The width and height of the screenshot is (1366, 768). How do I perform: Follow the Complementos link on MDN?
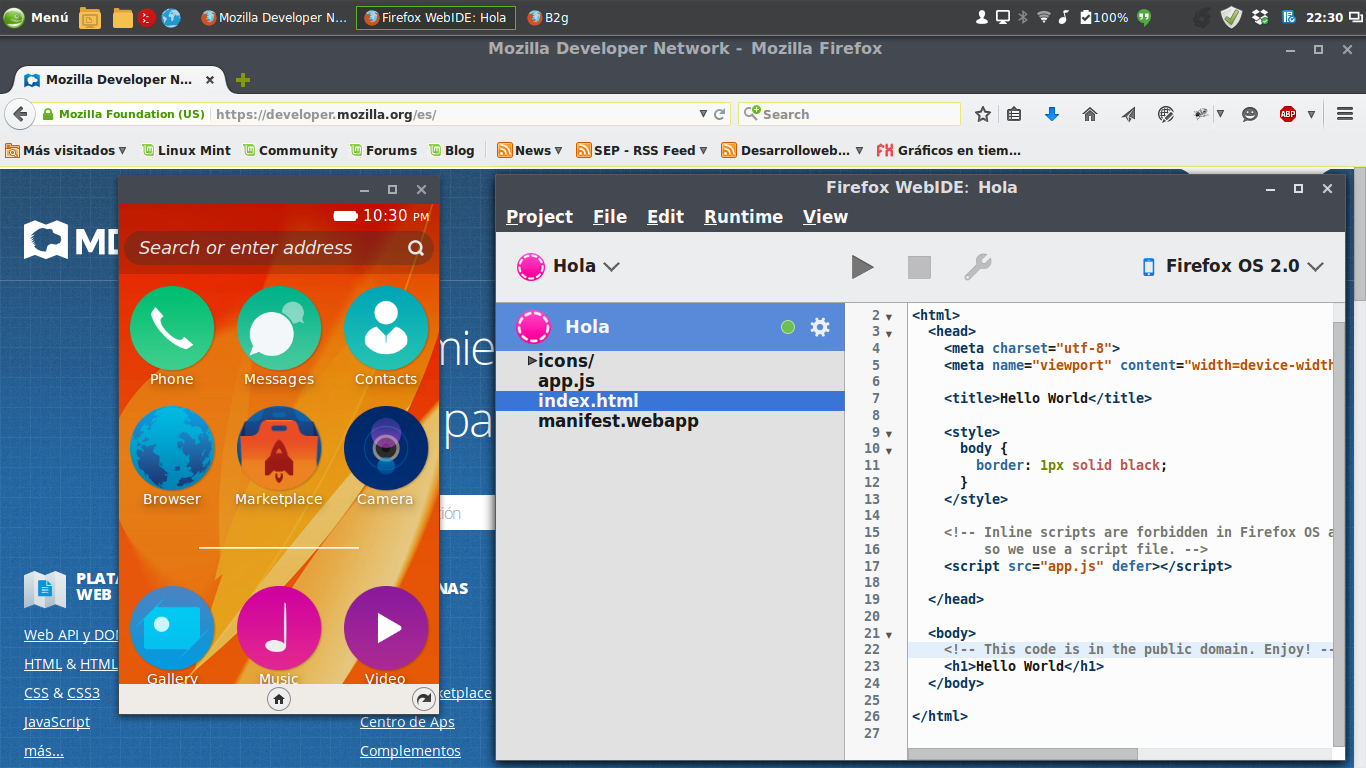point(410,751)
